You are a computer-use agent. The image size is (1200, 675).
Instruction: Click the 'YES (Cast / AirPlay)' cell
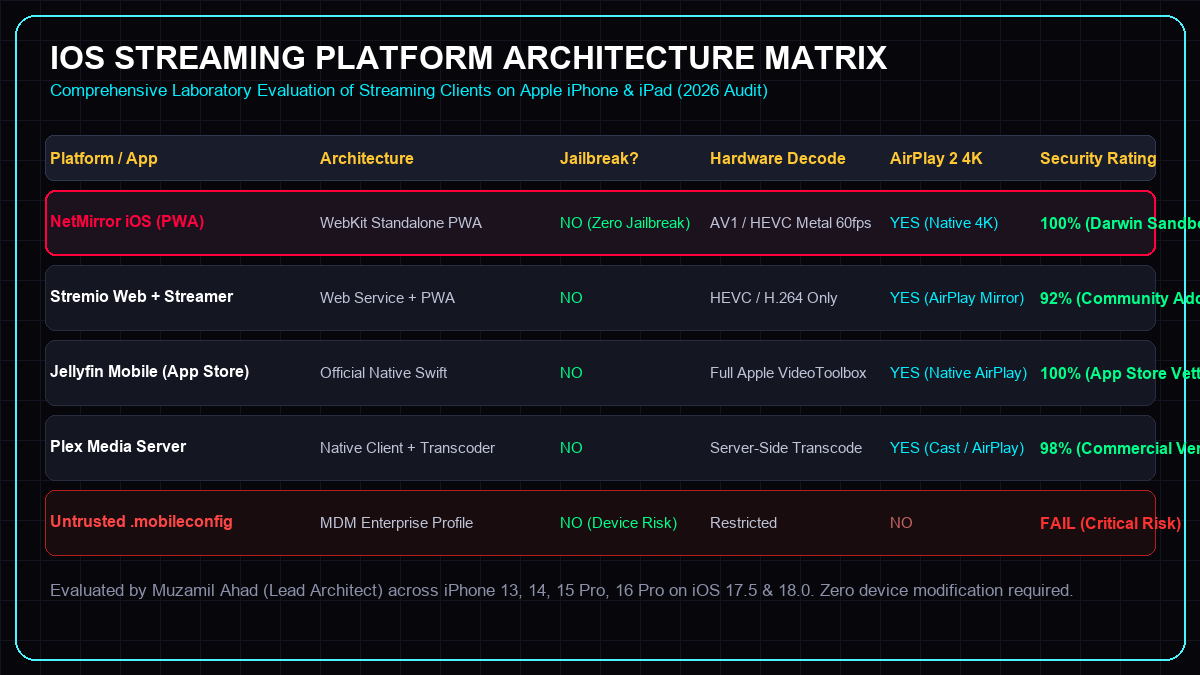(957, 448)
